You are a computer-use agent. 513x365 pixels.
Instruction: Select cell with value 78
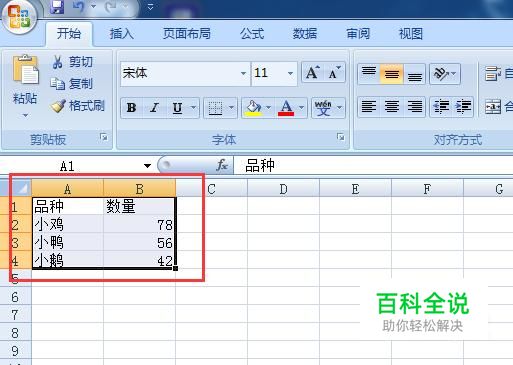click(139, 224)
